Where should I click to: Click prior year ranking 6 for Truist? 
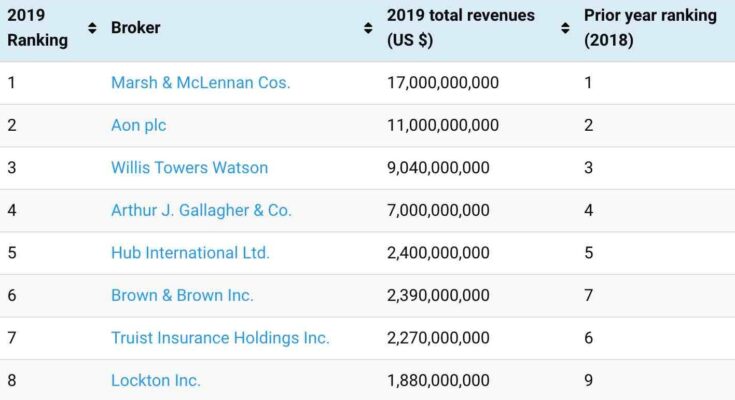(589, 338)
